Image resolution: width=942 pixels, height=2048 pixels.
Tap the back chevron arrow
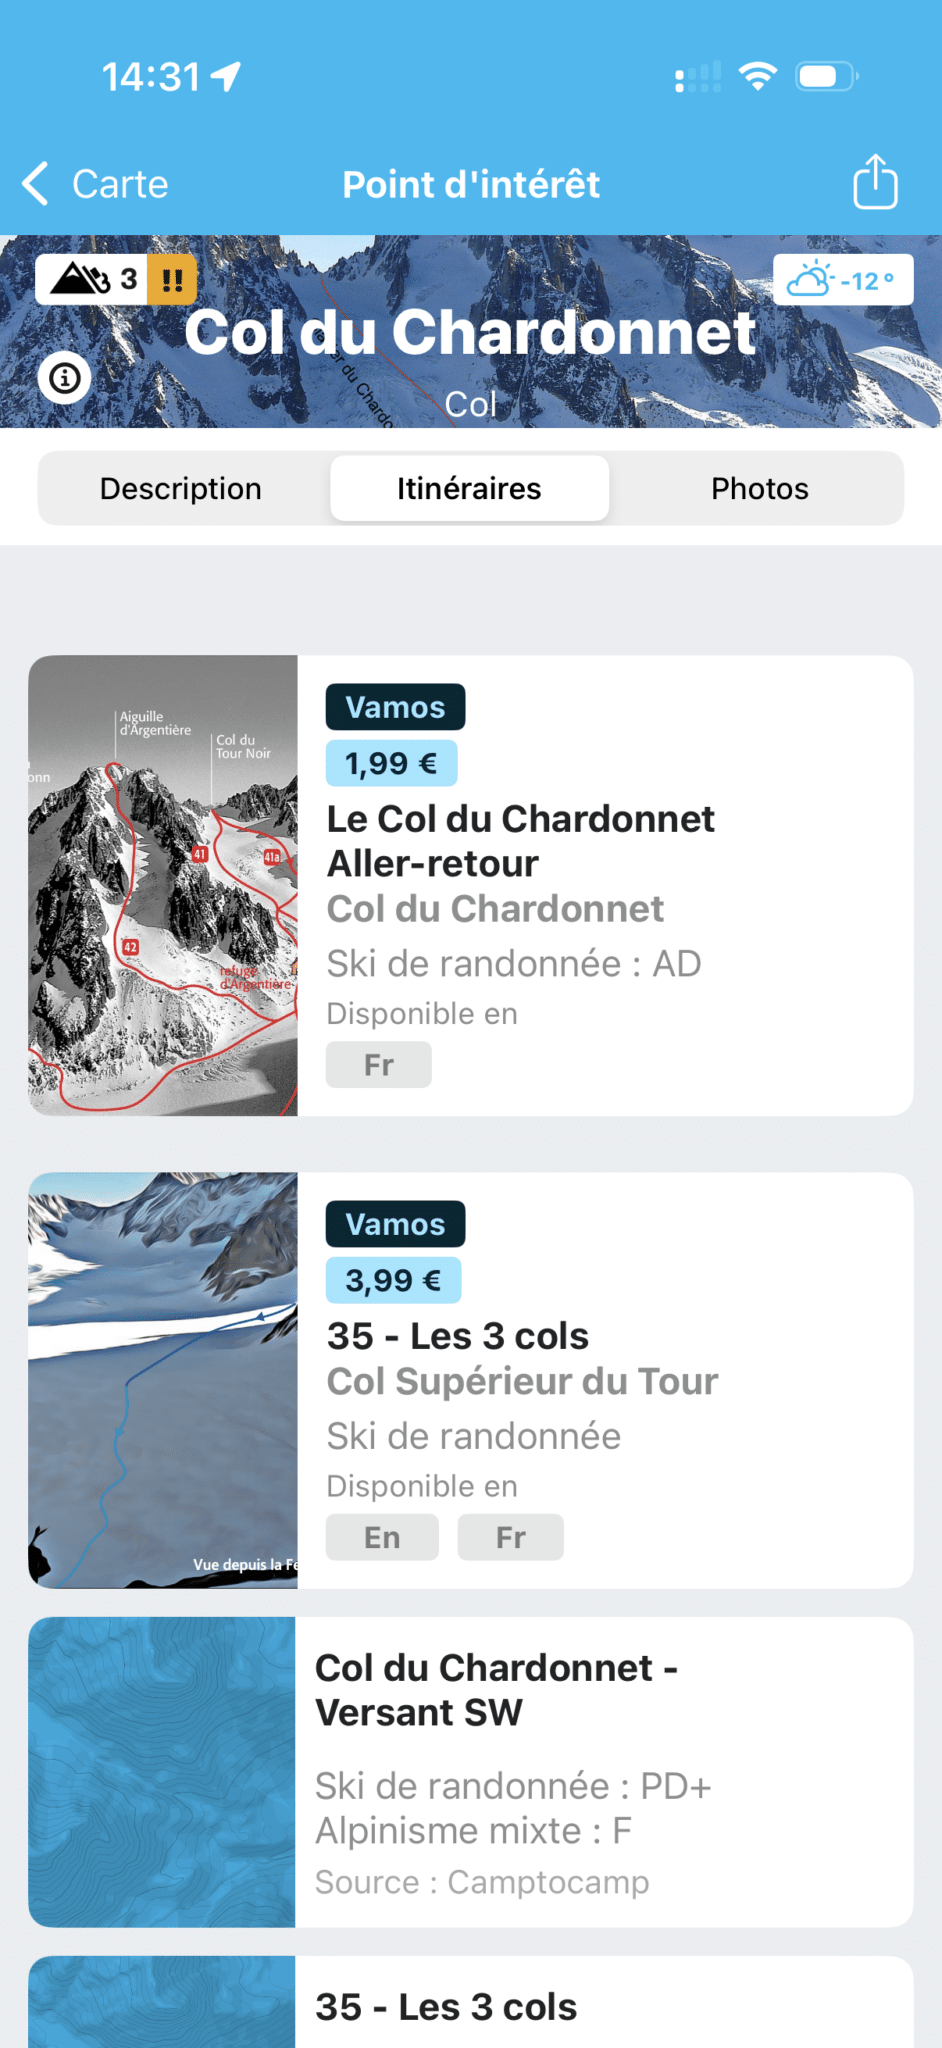coord(36,184)
